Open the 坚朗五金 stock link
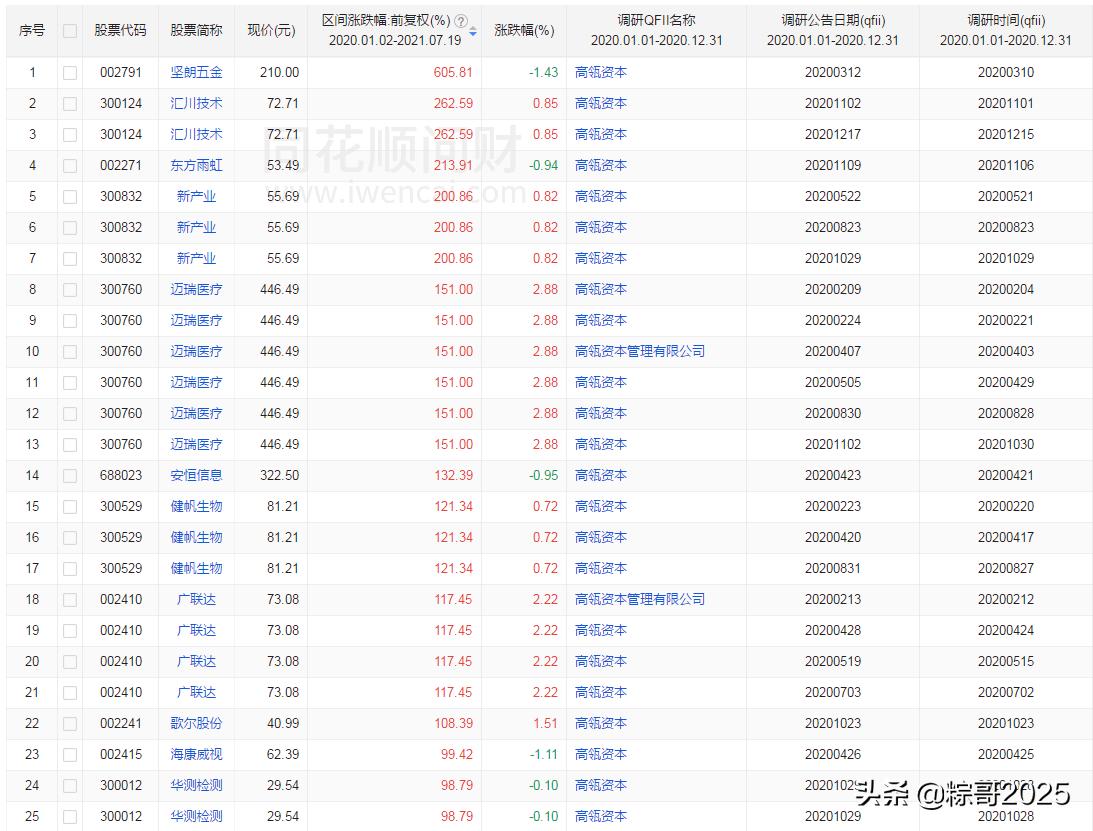Image resolution: width=1093 pixels, height=831 pixels. click(196, 71)
